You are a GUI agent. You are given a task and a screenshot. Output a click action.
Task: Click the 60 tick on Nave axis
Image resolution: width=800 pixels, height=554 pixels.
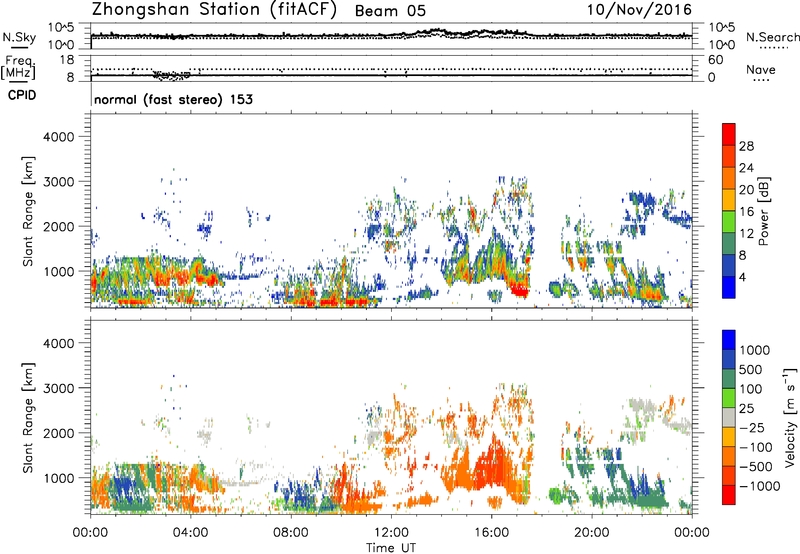tap(715, 60)
